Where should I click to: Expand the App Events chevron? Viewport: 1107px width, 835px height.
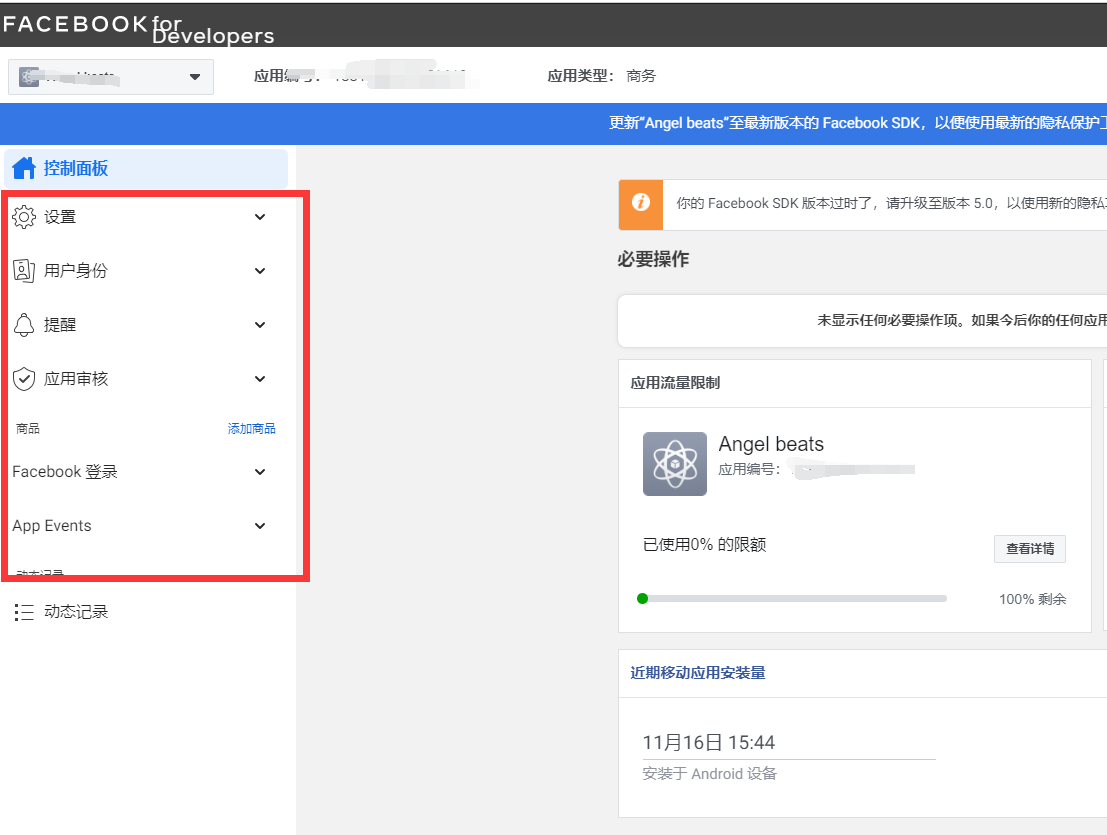pos(260,526)
